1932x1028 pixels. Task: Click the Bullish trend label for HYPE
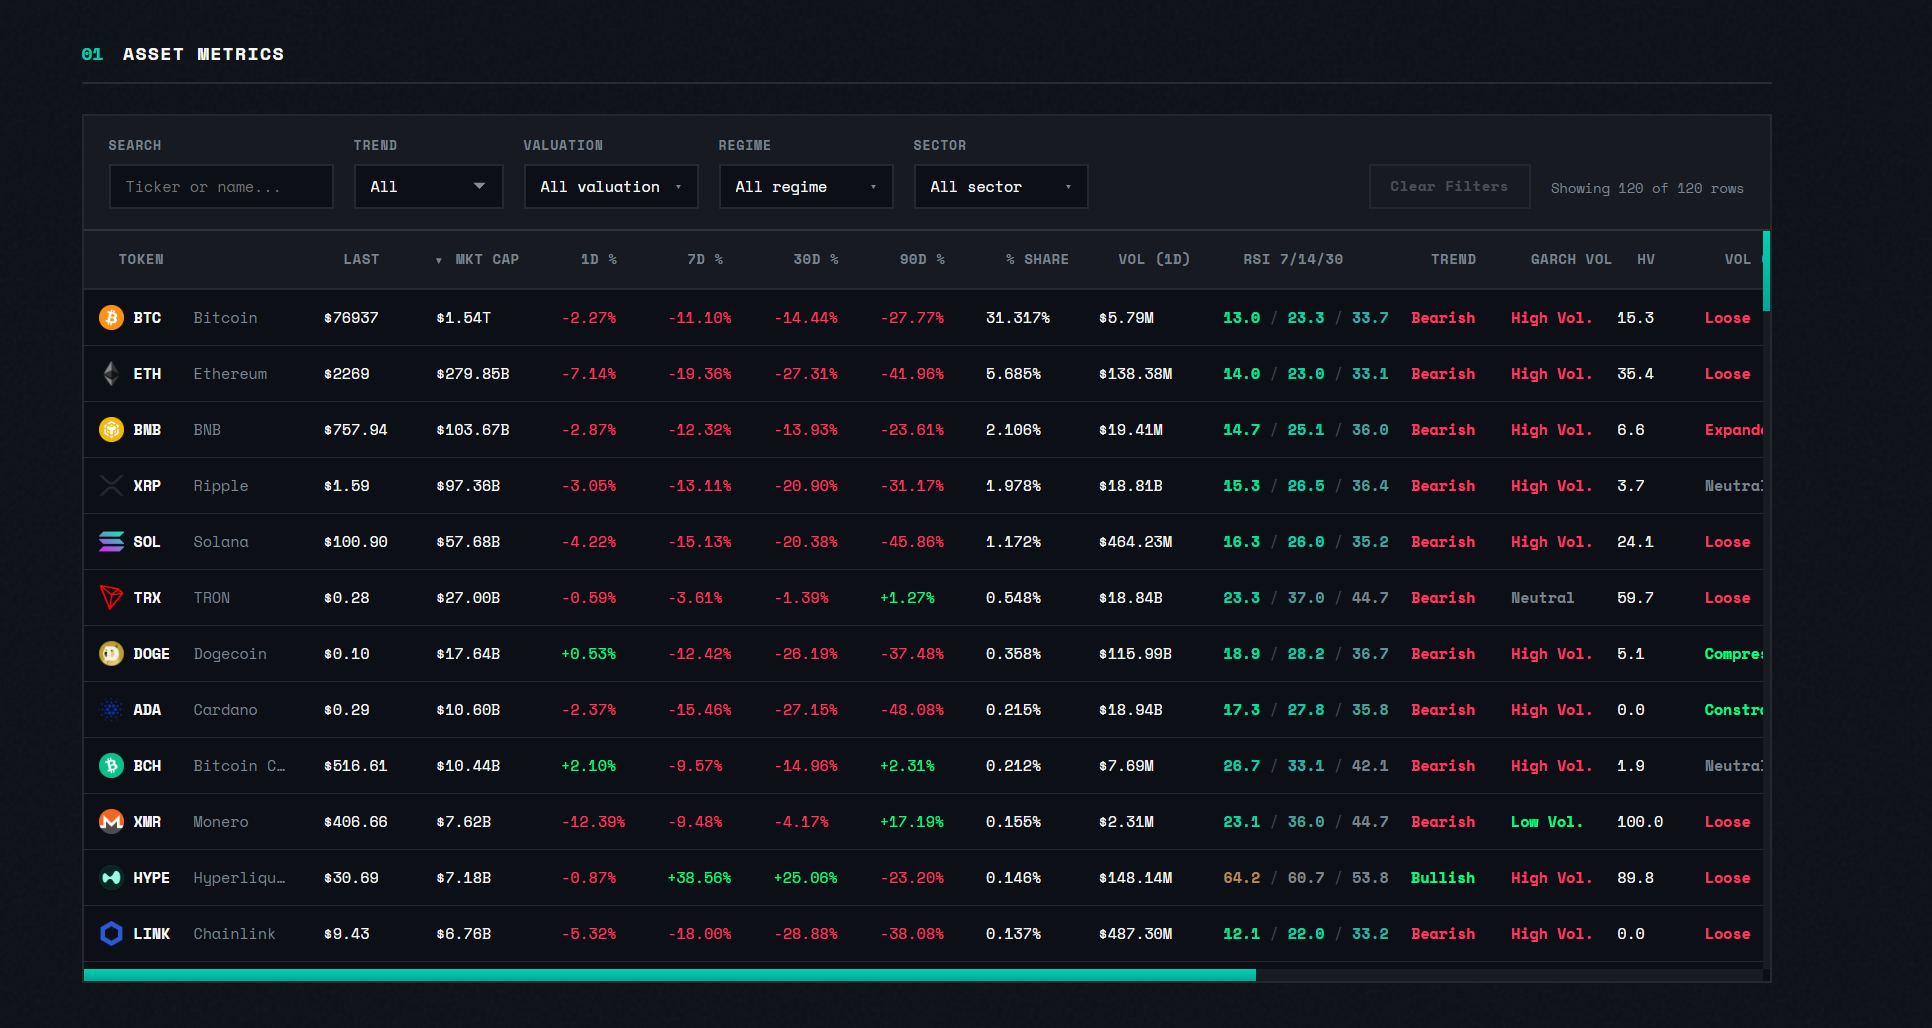tap(1443, 877)
